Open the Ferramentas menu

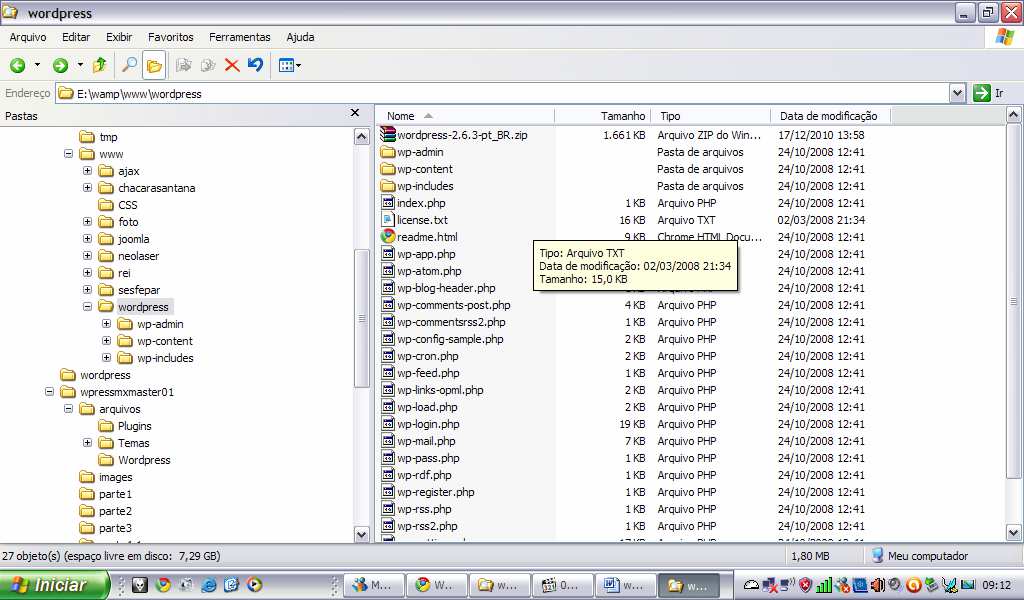(x=240, y=37)
